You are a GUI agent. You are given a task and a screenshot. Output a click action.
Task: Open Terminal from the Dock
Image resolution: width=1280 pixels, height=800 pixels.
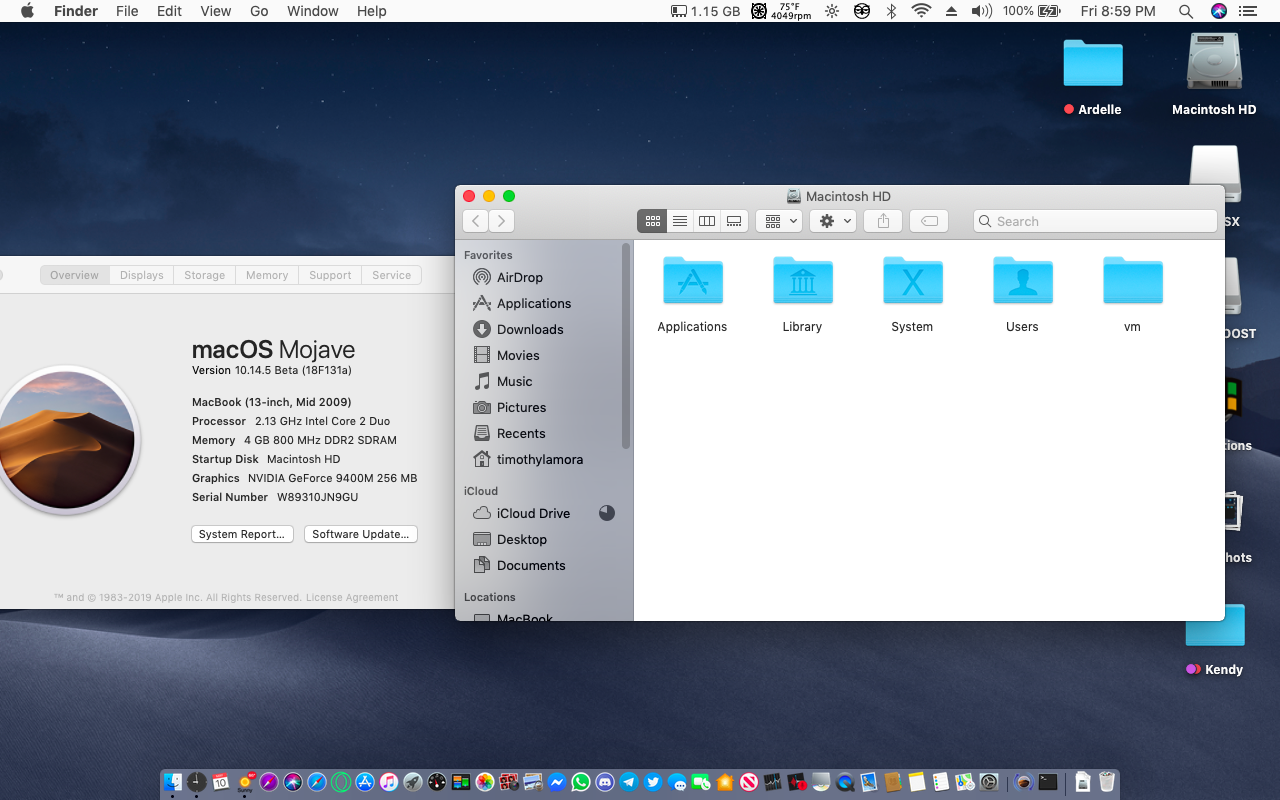tap(1049, 782)
